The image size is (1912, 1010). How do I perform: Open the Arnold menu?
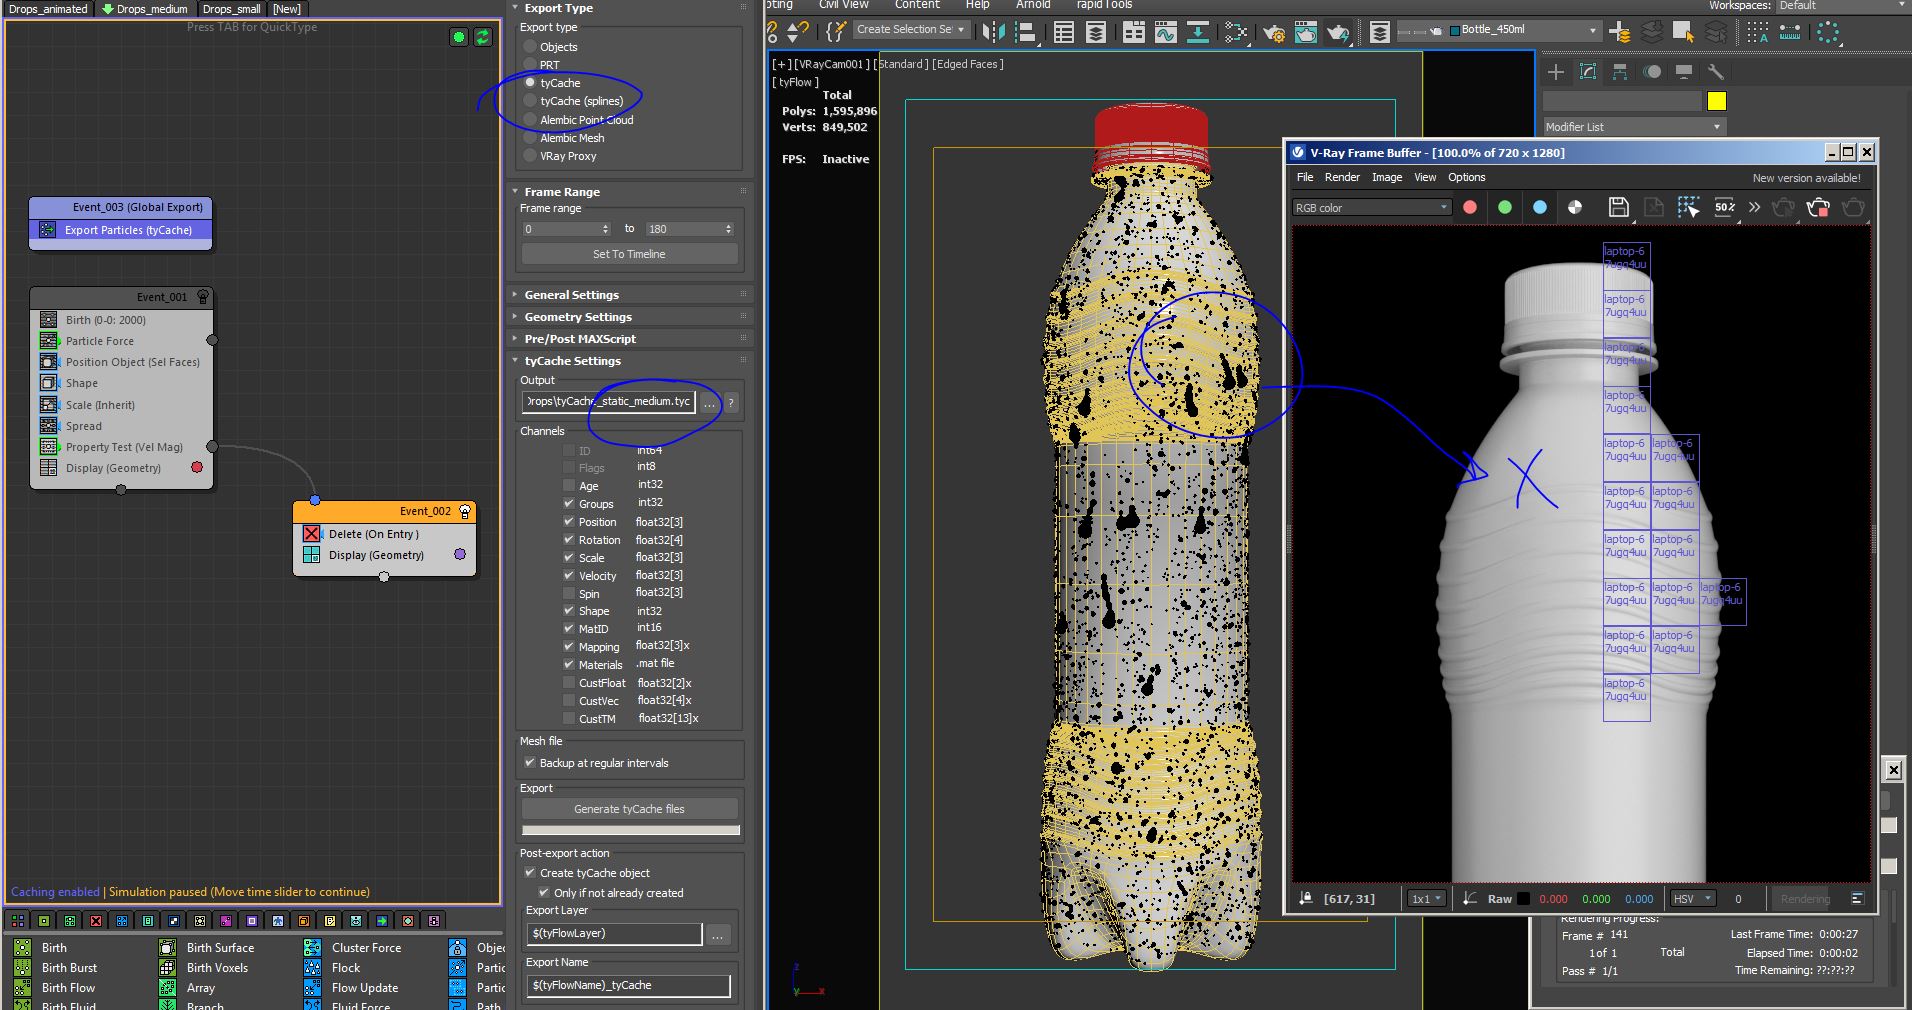point(1033,5)
